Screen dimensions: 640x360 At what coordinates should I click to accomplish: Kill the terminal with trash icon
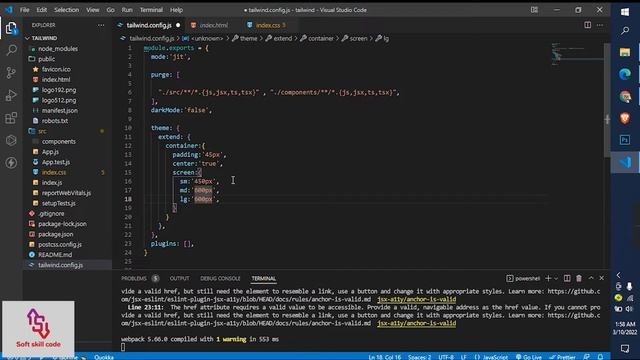pos(579,278)
